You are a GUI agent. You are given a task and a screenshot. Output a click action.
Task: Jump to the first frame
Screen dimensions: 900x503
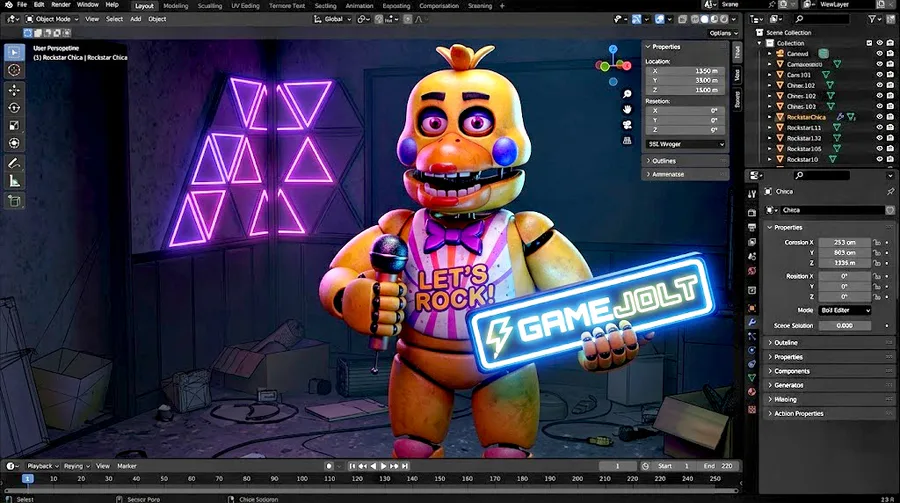(x=352, y=466)
